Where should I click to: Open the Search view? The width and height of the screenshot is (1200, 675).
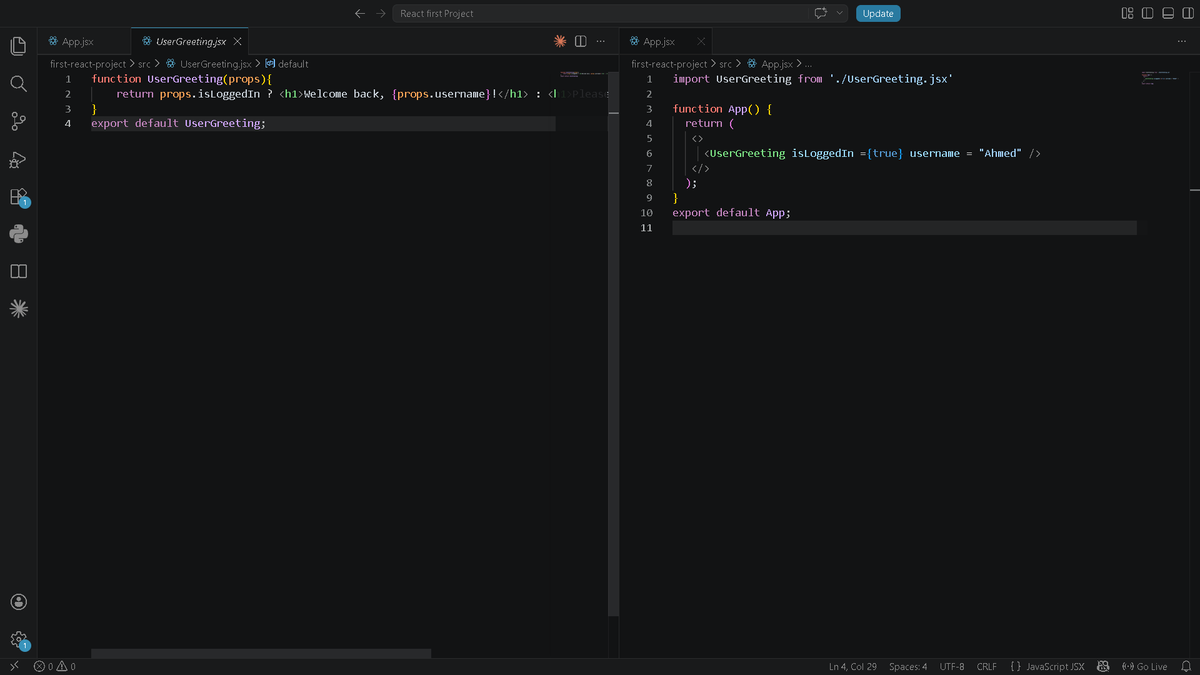pyautogui.click(x=17, y=84)
